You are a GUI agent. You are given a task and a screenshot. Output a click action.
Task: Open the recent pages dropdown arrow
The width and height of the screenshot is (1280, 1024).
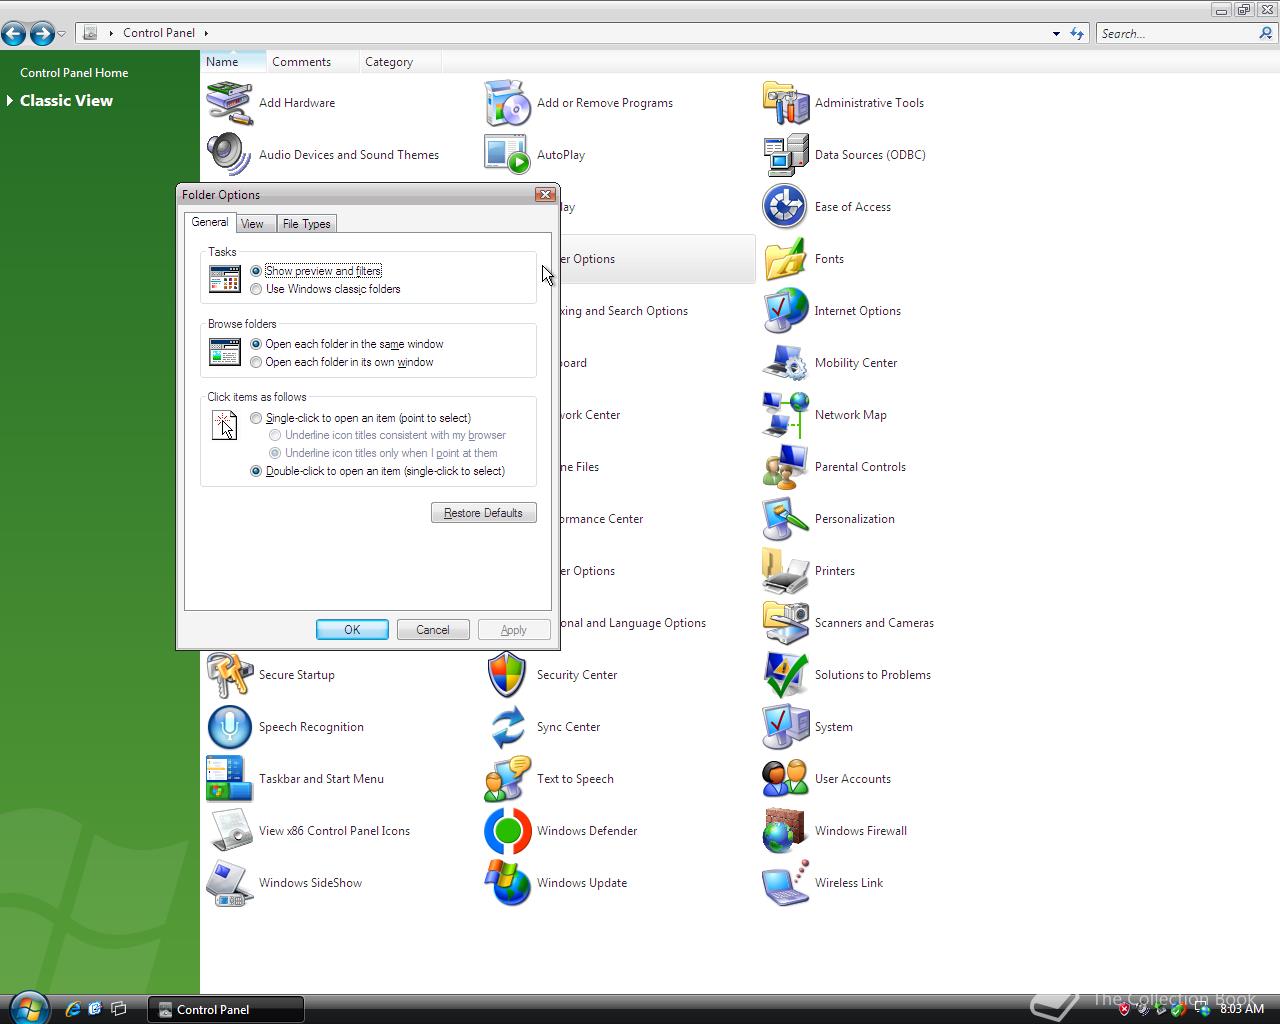(x=62, y=34)
